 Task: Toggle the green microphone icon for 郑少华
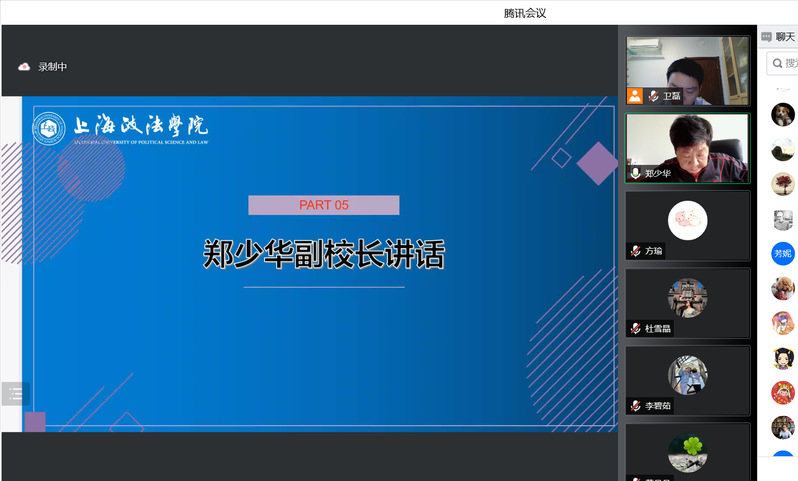tap(635, 173)
